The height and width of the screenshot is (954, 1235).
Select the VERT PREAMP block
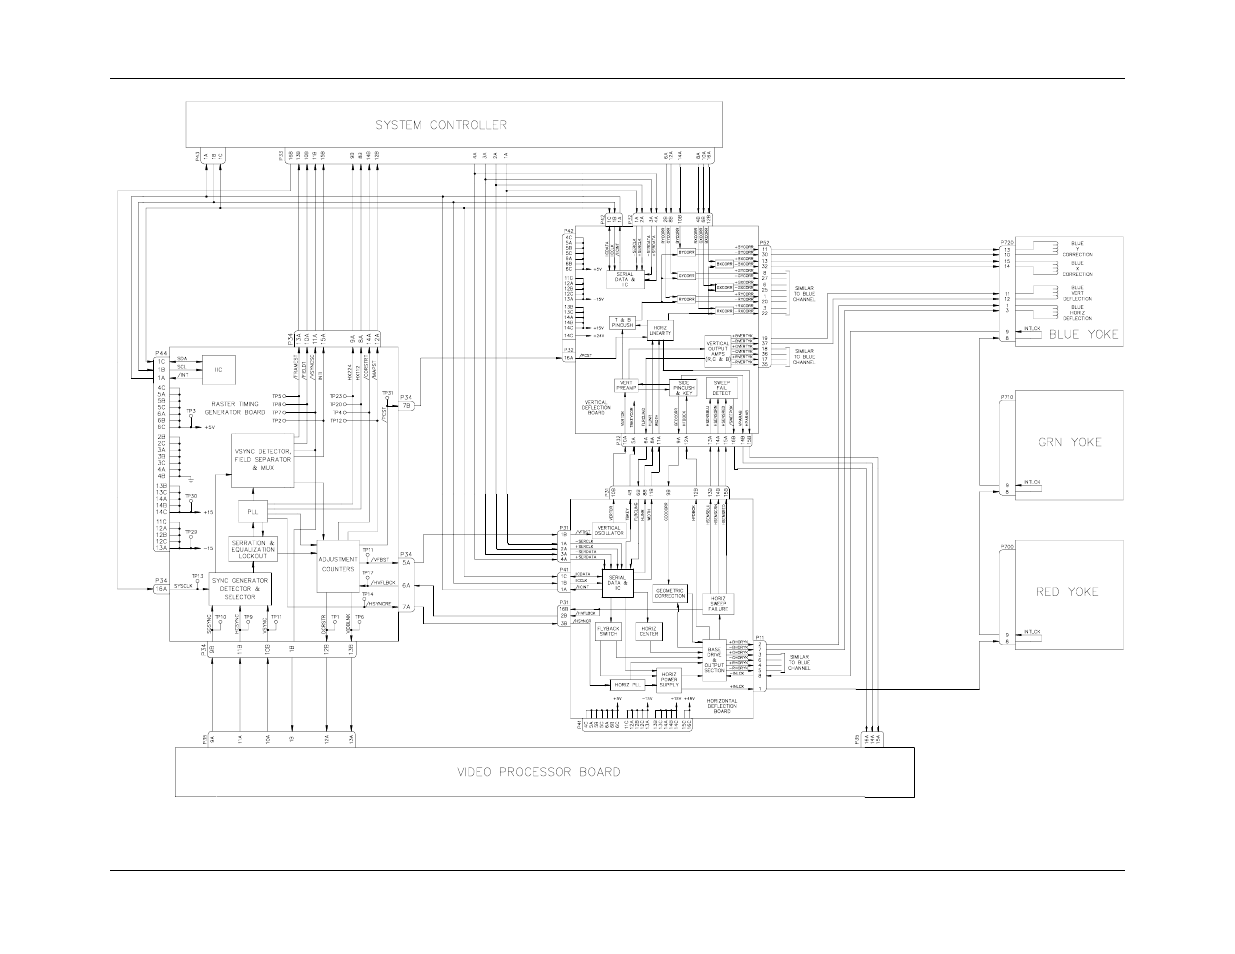click(626, 387)
